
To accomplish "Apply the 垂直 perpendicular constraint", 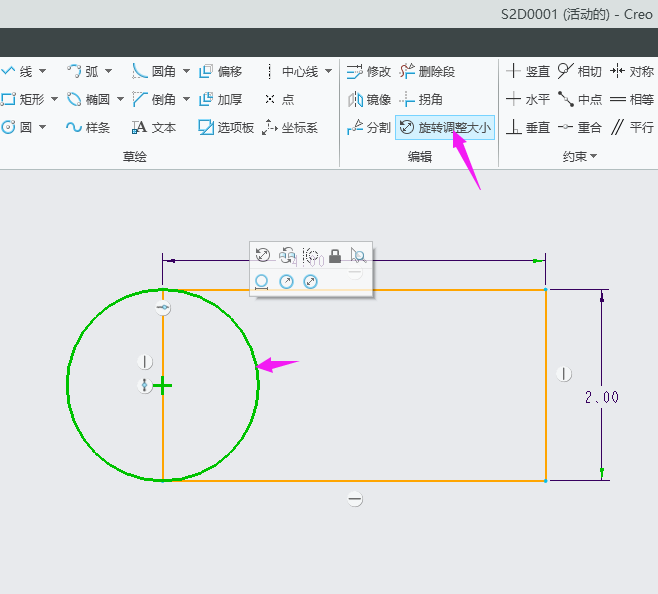I will [x=528, y=127].
